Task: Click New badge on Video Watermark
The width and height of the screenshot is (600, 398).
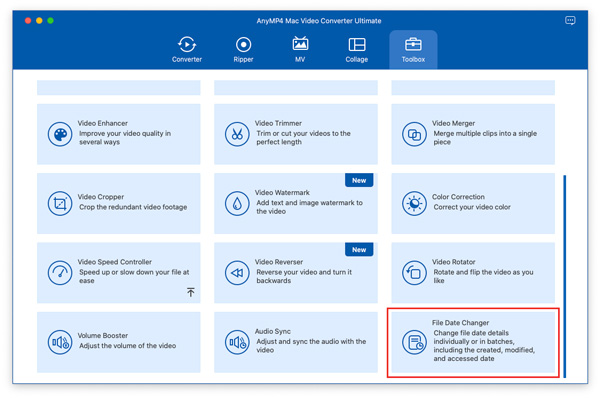Action: pos(359,180)
